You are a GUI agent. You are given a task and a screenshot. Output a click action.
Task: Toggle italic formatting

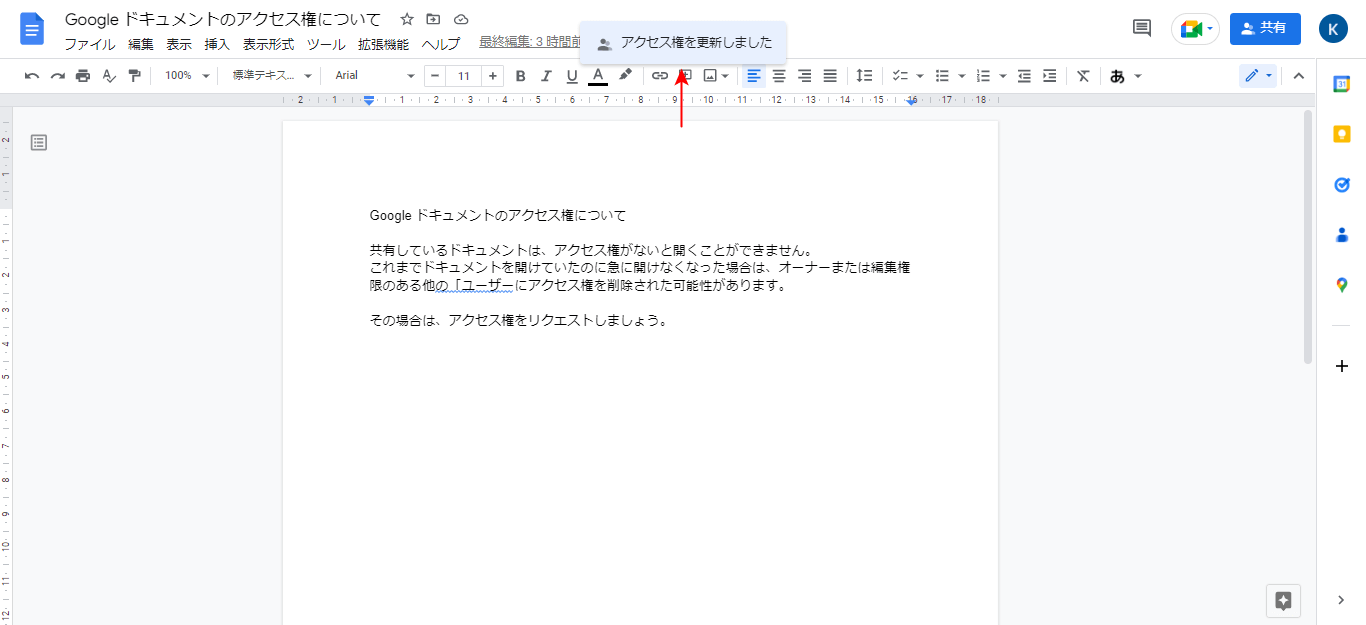pos(546,75)
